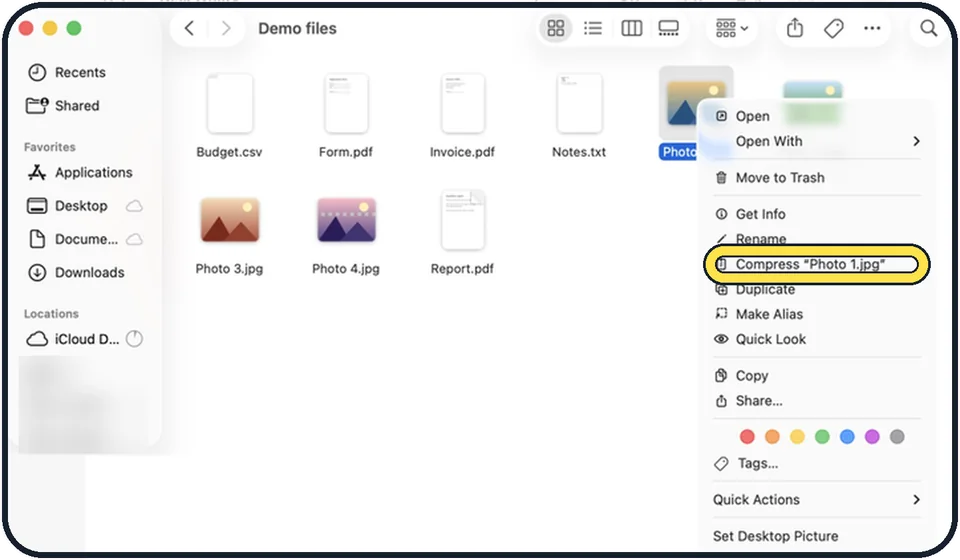Apply the blue tag color
Image resolution: width=960 pixels, height=560 pixels.
click(x=847, y=436)
